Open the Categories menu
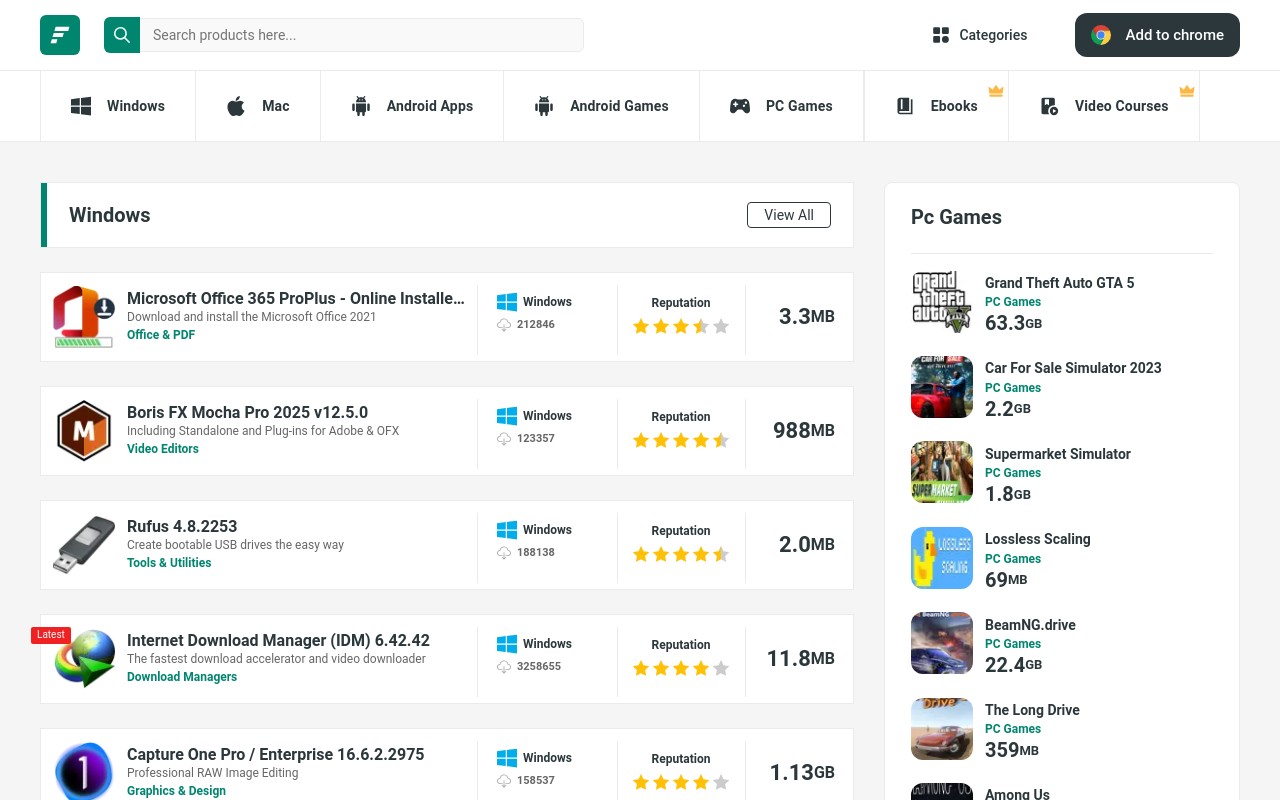This screenshot has width=1280, height=800. click(x=980, y=35)
